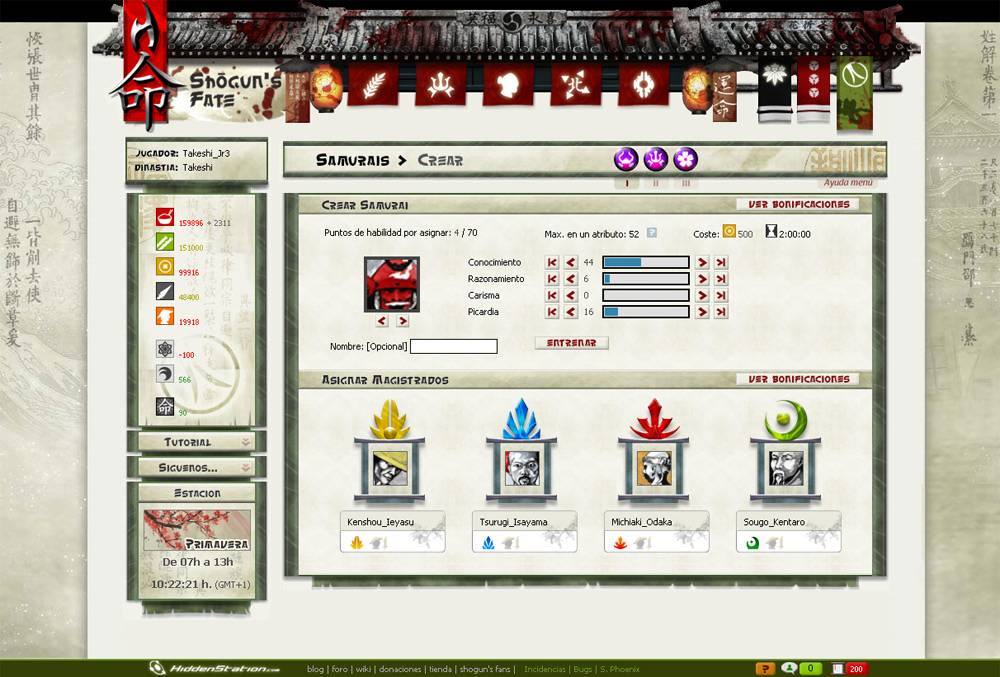1000x677 pixels.
Task: Select previous samurai avatar arrow
Action: pos(382,321)
